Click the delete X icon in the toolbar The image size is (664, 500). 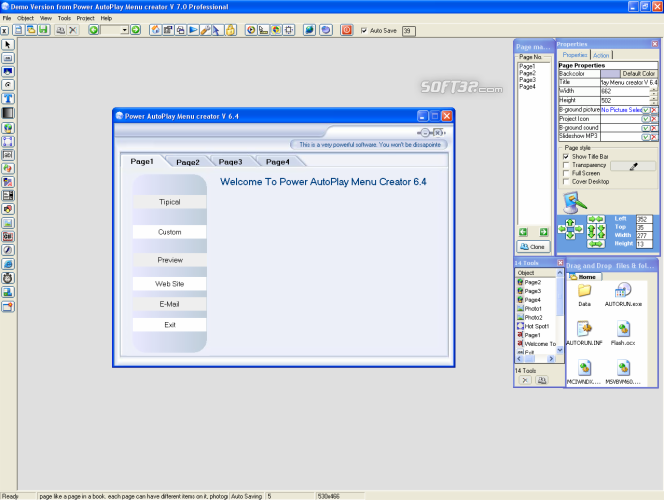coord(73,30)
